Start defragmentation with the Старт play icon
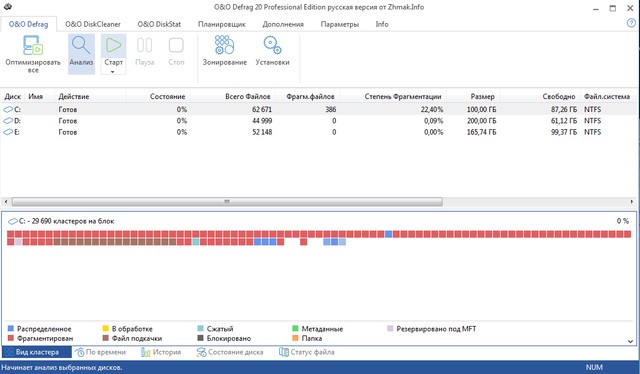The height and width of the screenshot is (374, 640). (113, 45)
